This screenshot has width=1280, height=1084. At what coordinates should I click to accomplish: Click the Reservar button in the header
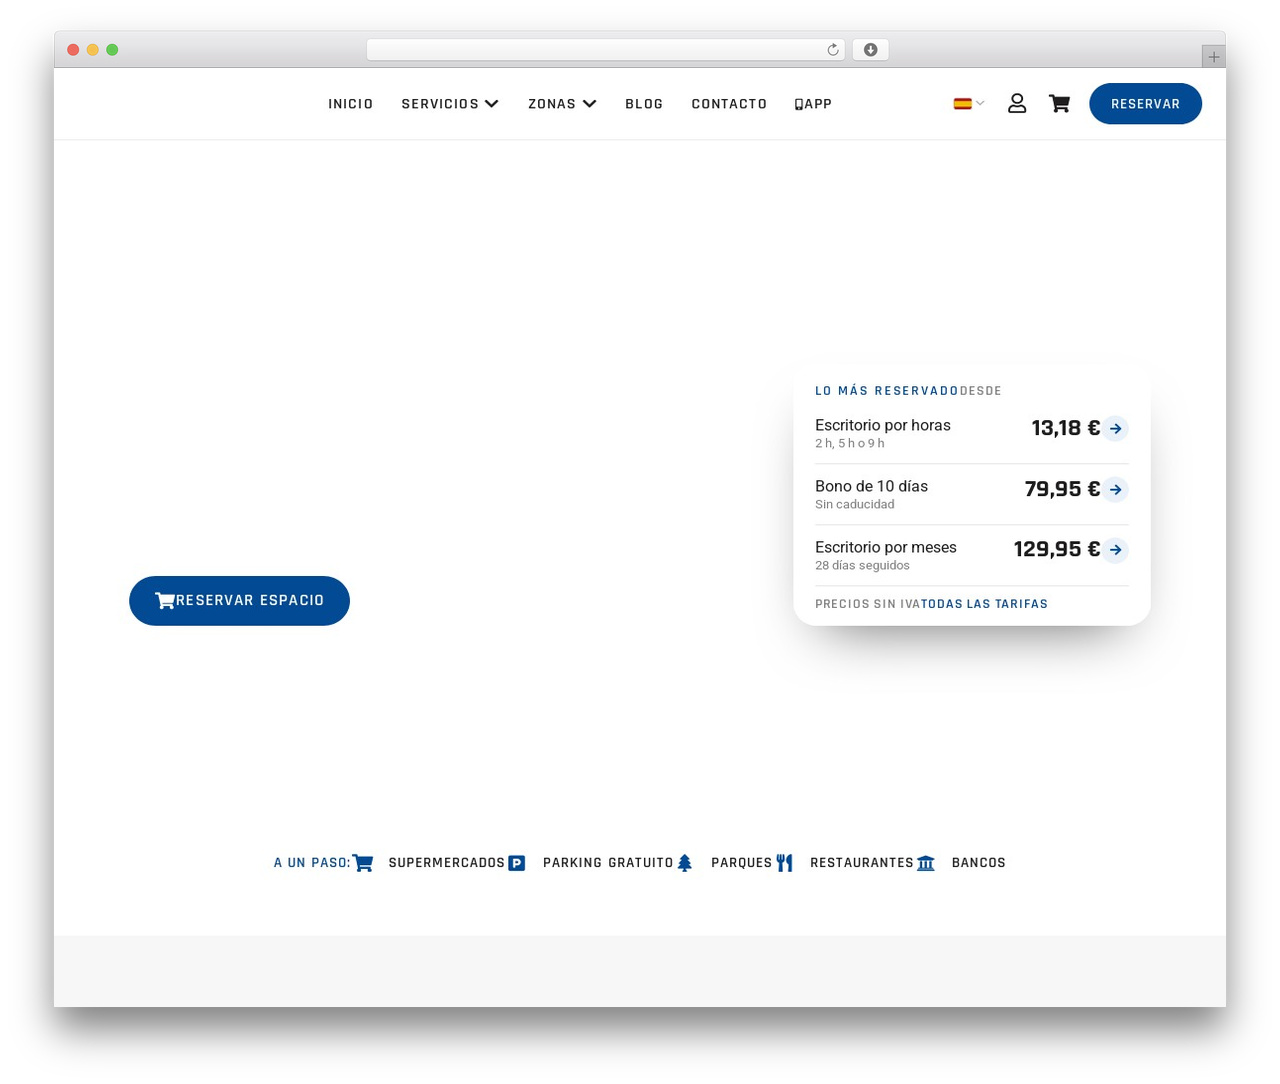point(1145,104)
